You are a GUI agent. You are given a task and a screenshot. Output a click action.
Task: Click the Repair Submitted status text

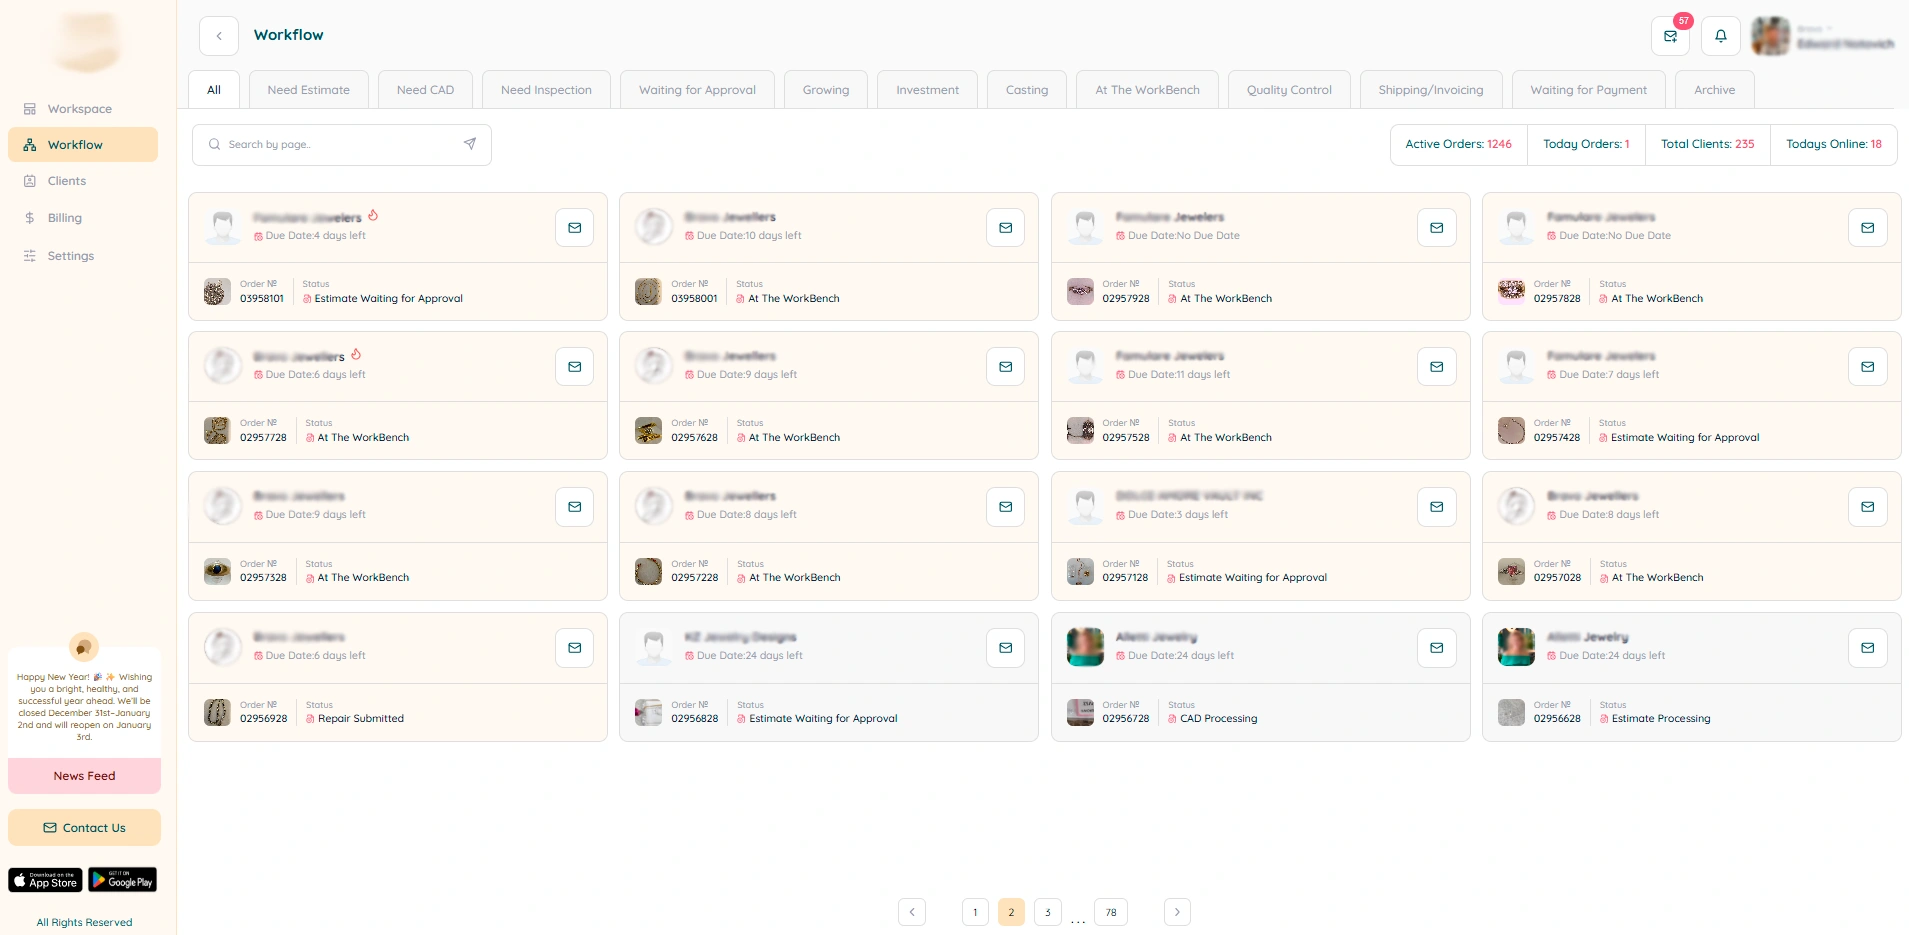coord(361,719)
